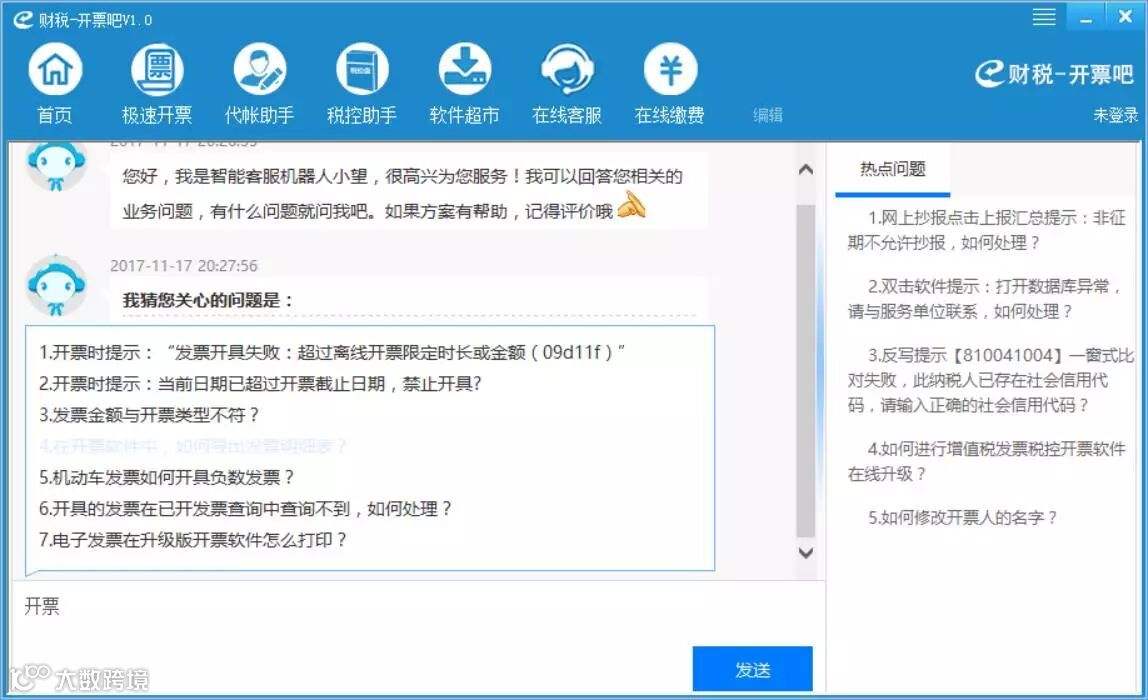Open hot question 2 about 打开数据库异常

click(985, 299)
